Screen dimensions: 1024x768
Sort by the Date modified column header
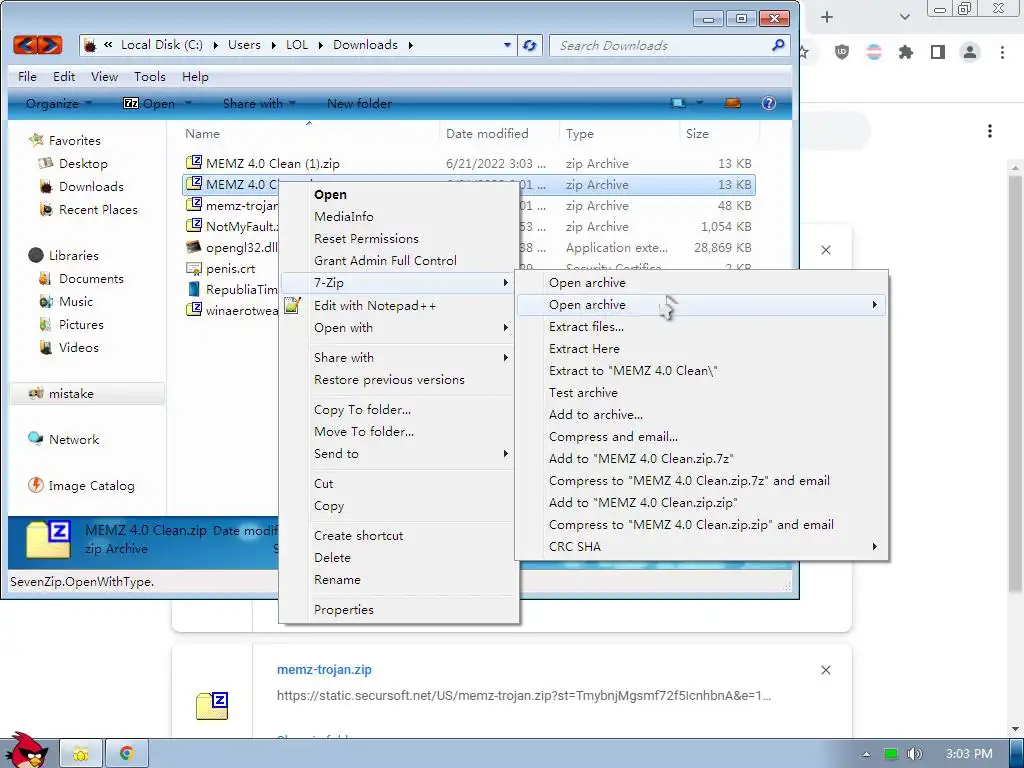[x=487, y=133]
